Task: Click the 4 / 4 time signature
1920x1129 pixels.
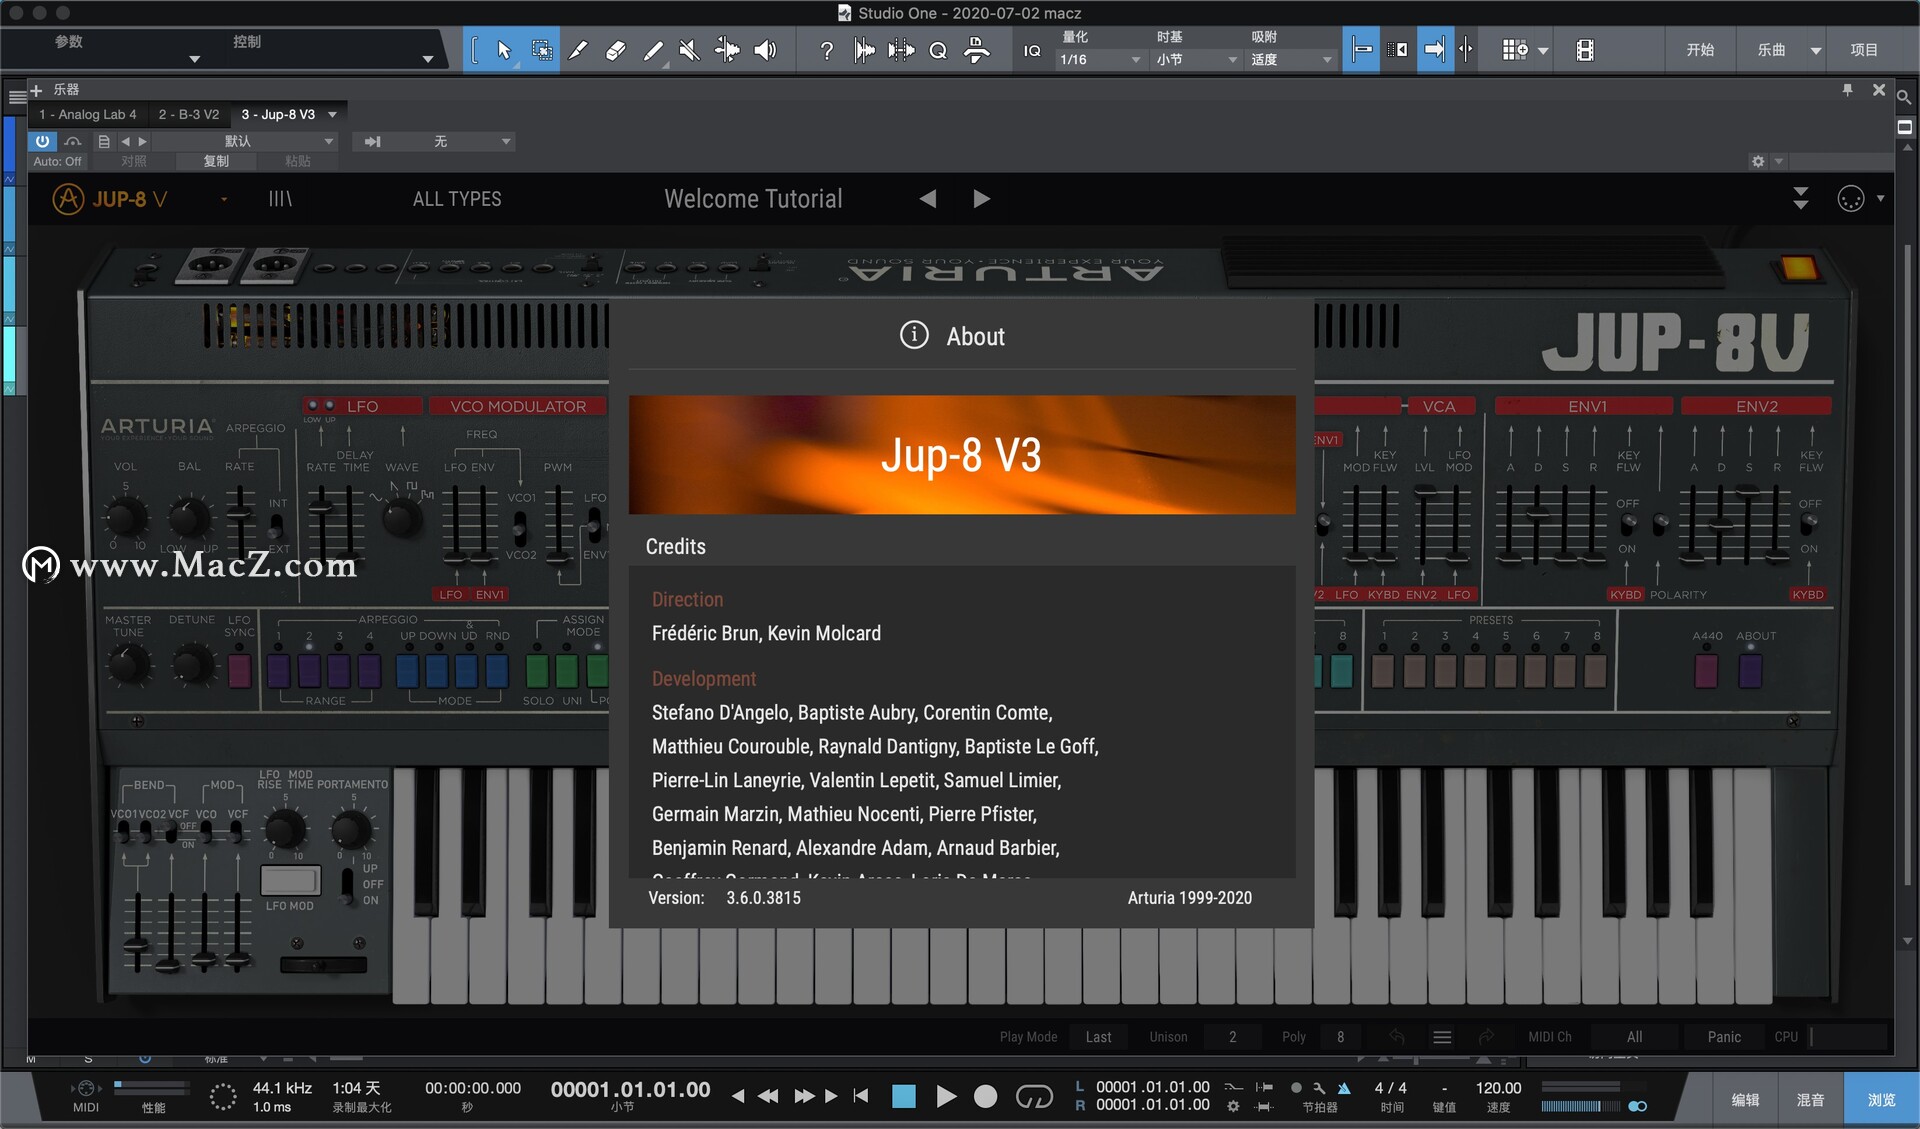Action: 1390,1088
